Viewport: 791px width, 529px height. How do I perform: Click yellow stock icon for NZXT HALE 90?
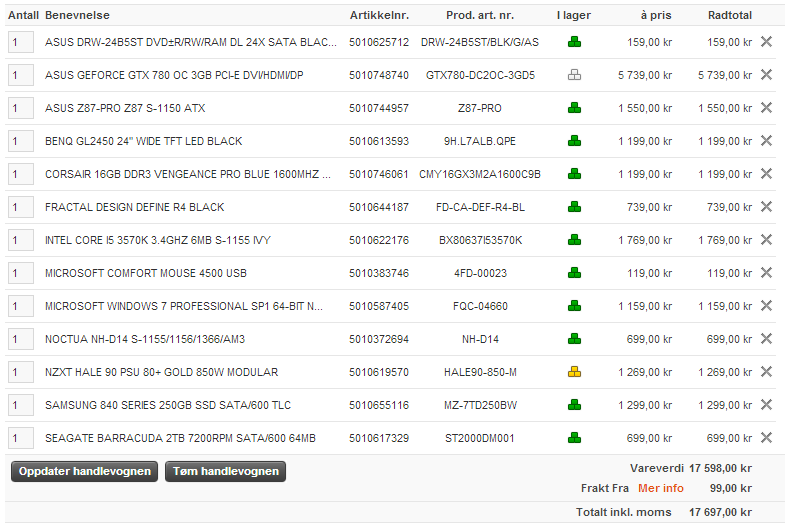point(574,372)
